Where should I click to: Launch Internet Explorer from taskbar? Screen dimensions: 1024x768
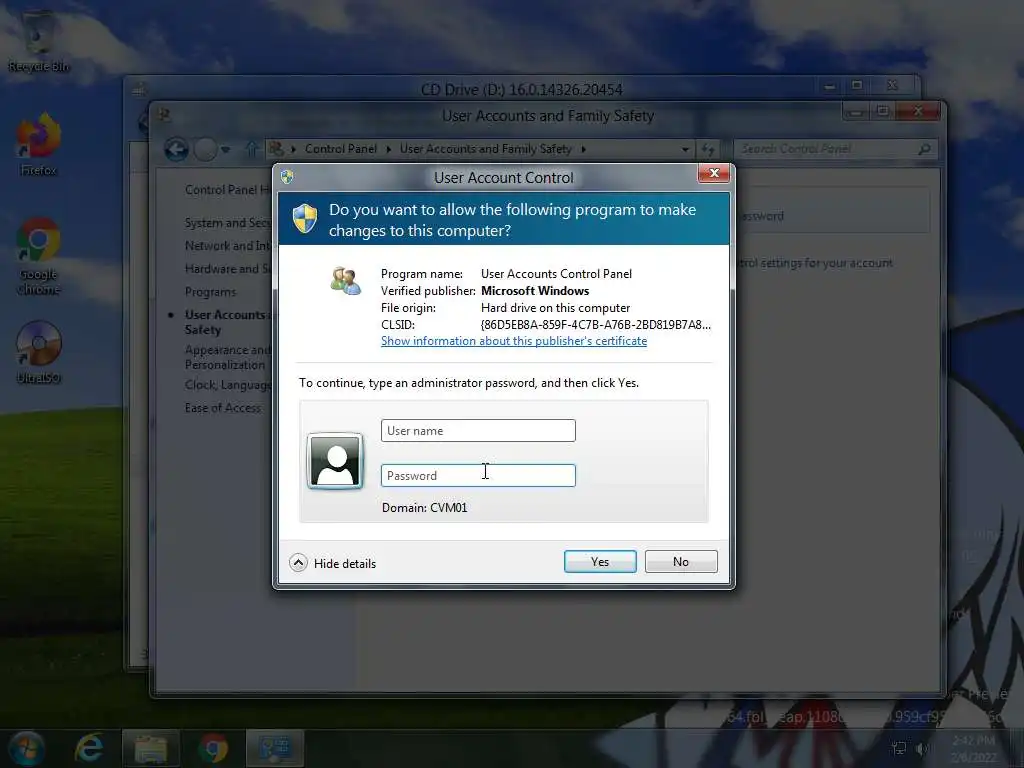[89, 748]
